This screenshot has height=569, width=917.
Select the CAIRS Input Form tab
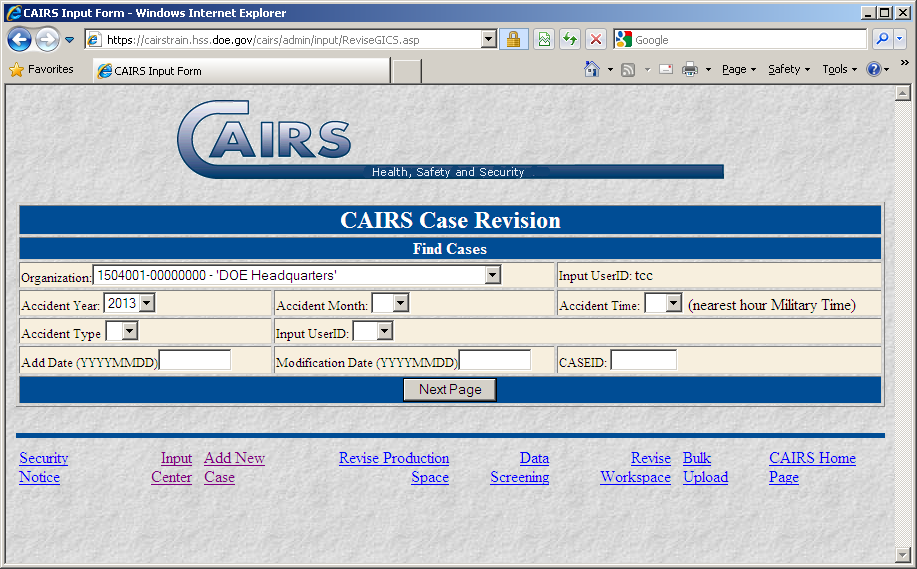240,71
